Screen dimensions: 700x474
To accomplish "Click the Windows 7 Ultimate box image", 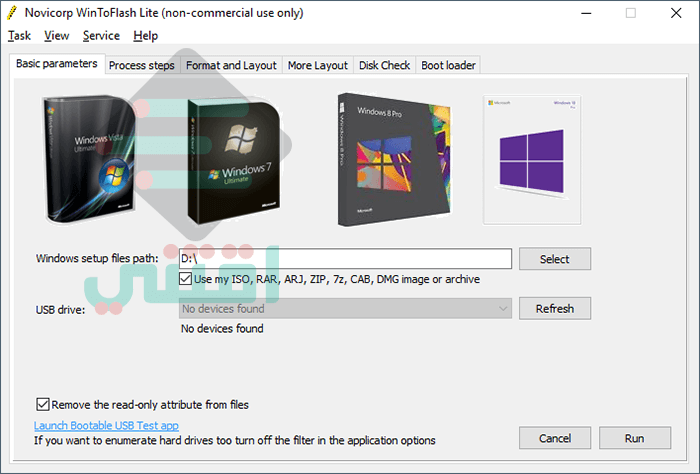I will 234,162.
